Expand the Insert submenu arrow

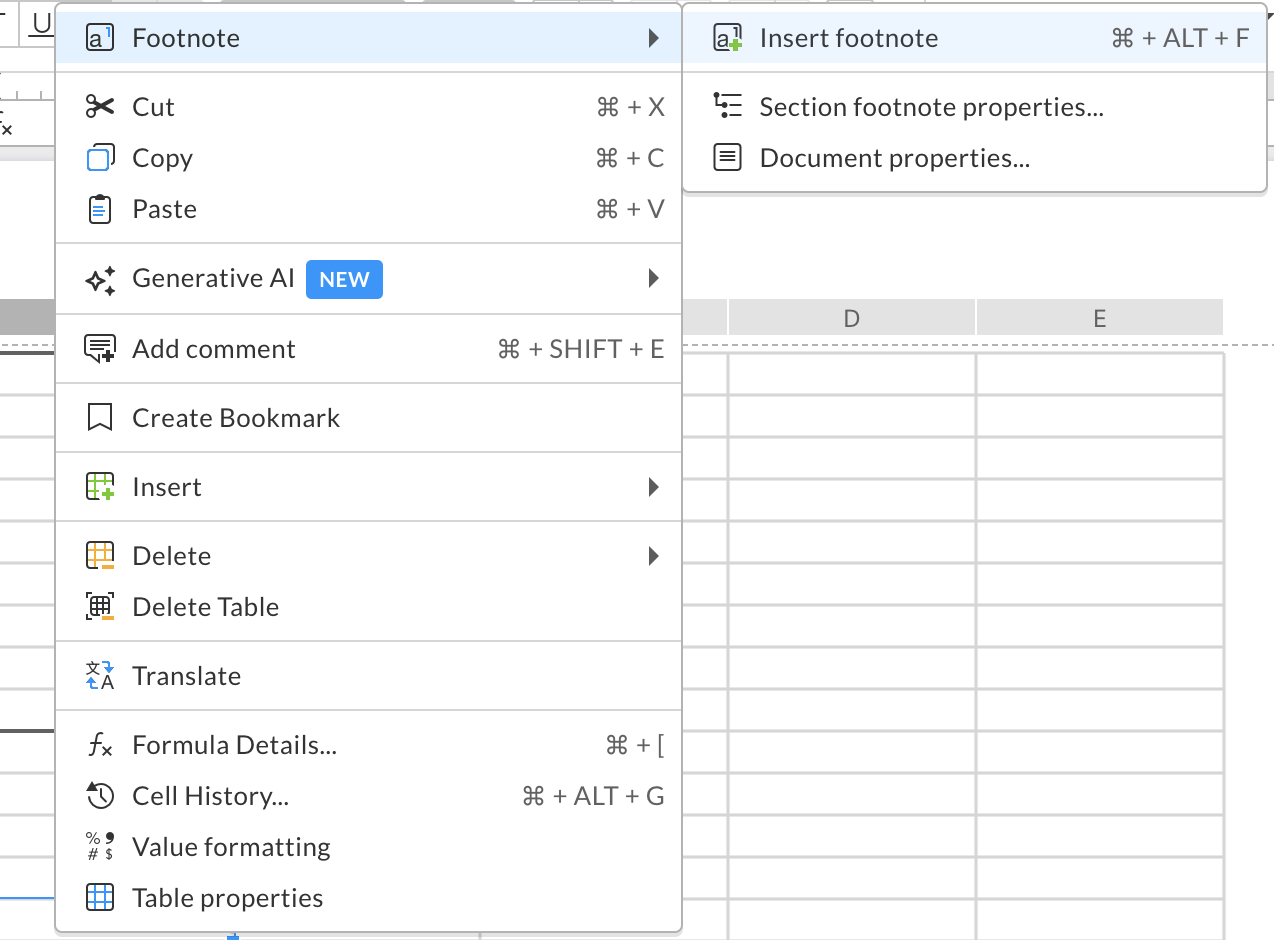point(653,487)
